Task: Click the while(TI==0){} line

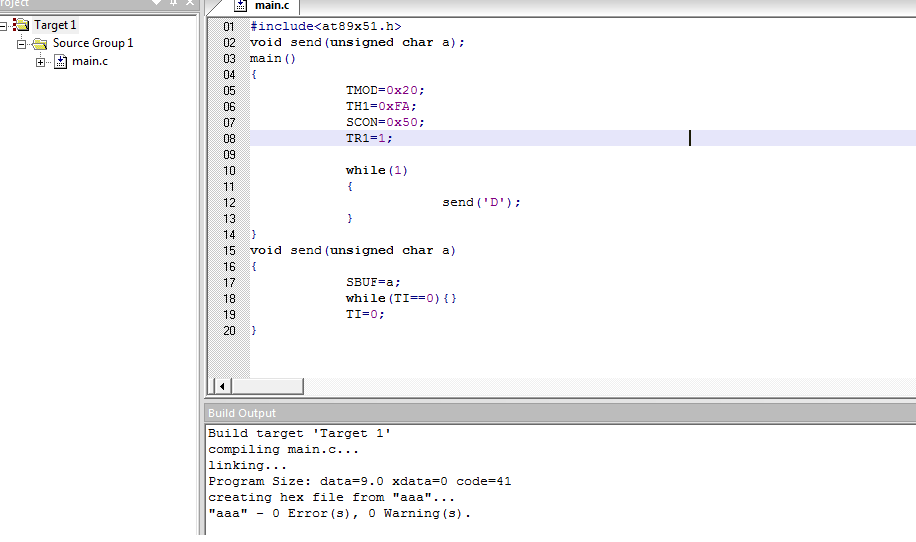Action: click(401, 298)
